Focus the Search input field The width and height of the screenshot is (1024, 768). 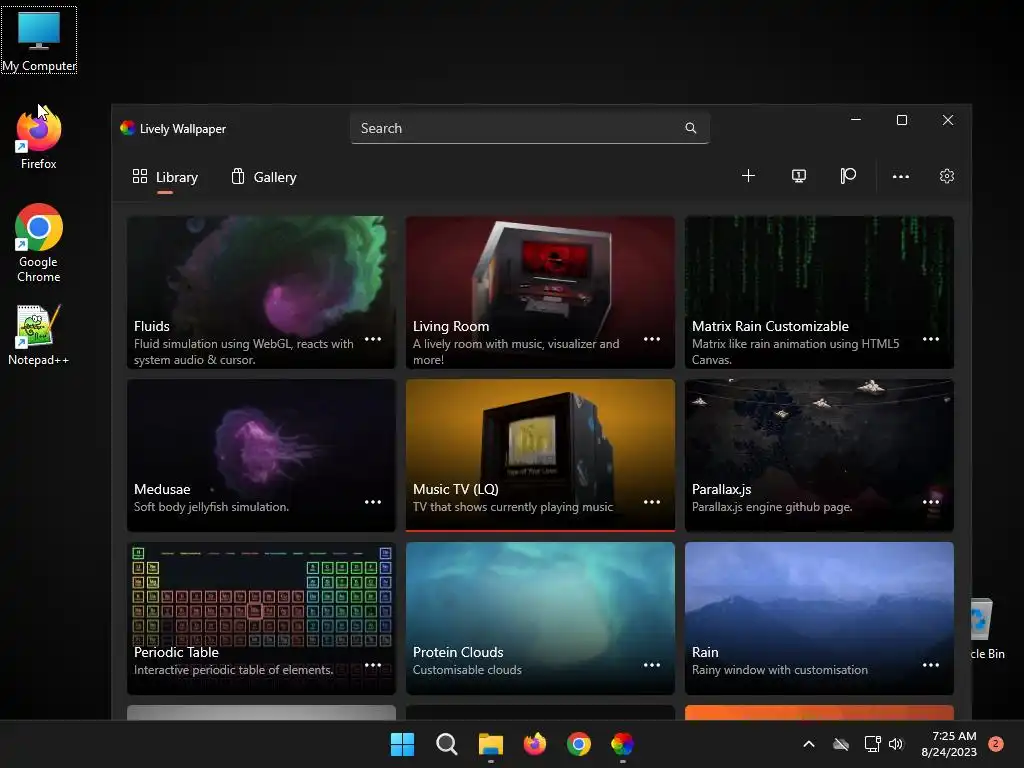click(530, 128)
